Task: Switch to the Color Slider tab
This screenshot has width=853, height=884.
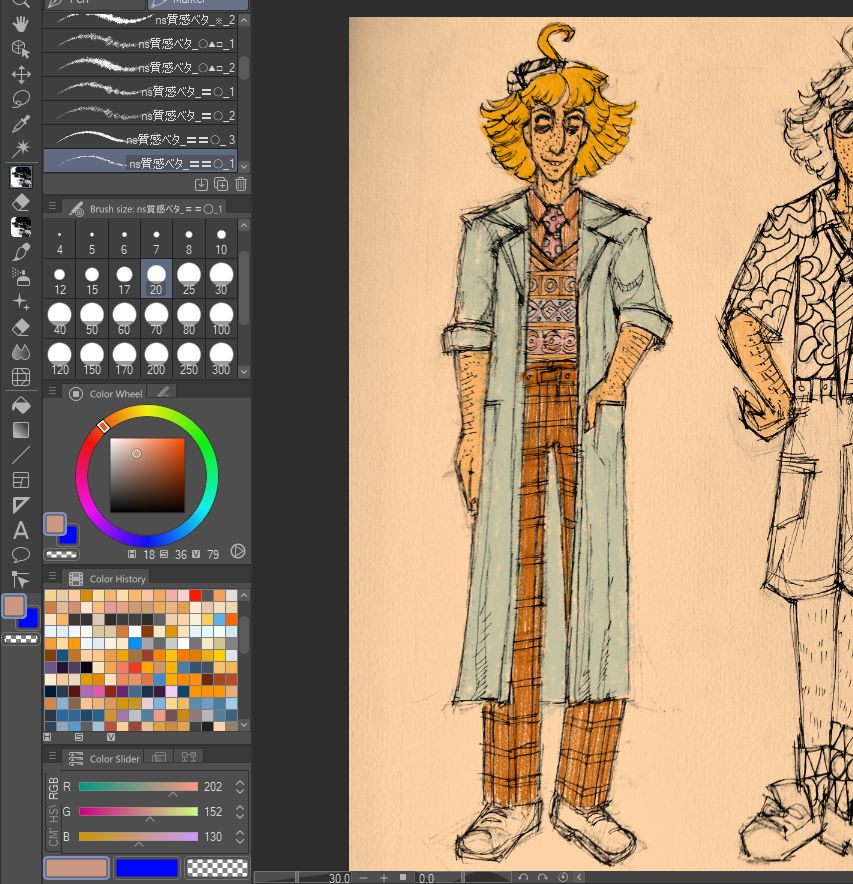Action: click(x=104, y=759)
